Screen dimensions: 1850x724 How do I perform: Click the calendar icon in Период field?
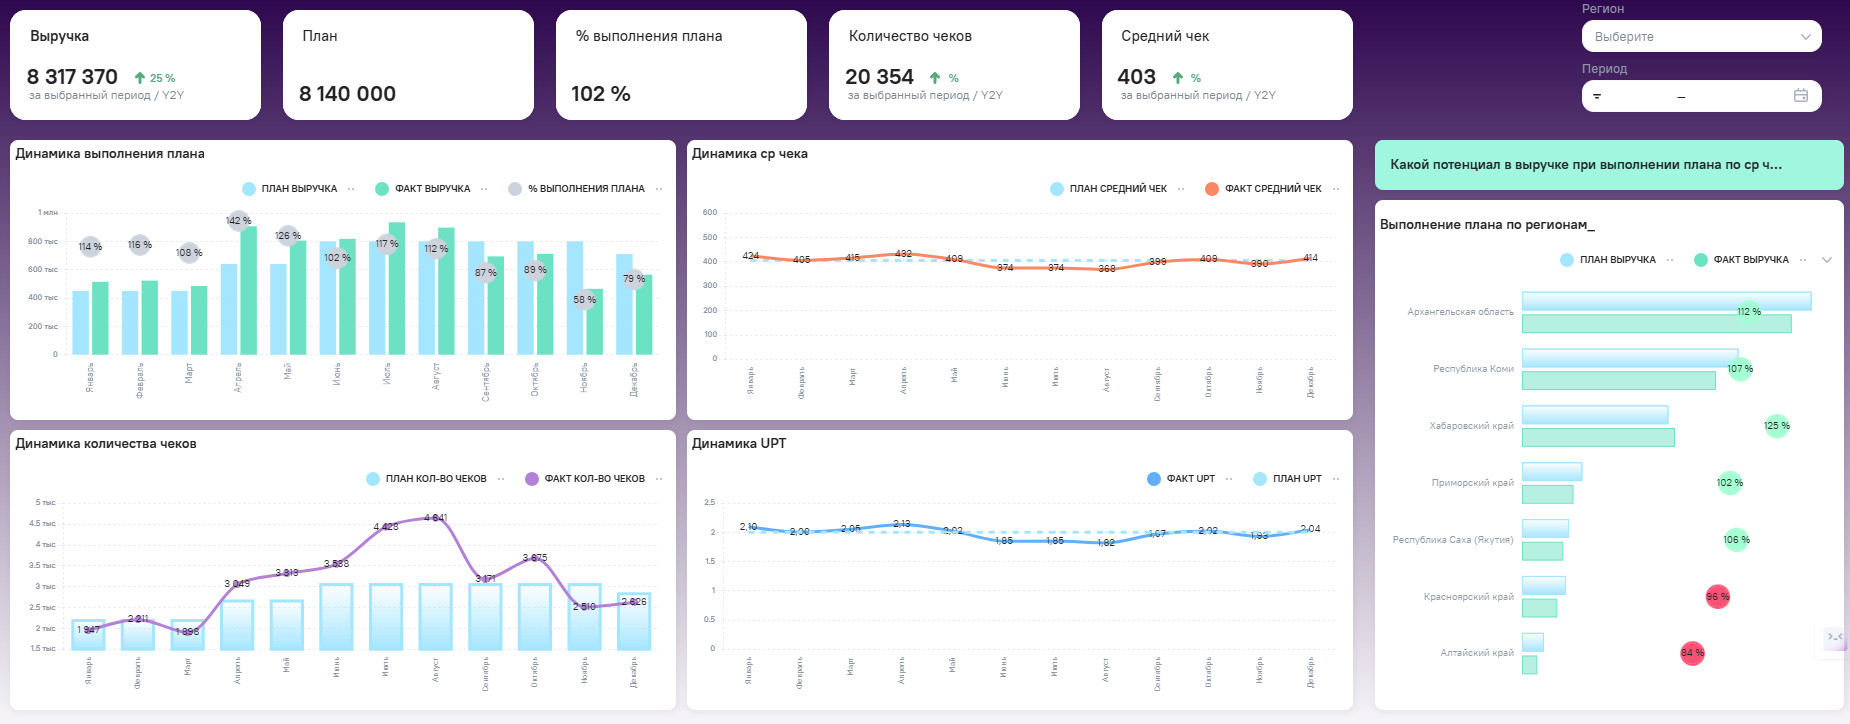pyautogui.click(x=1800, y=96)
